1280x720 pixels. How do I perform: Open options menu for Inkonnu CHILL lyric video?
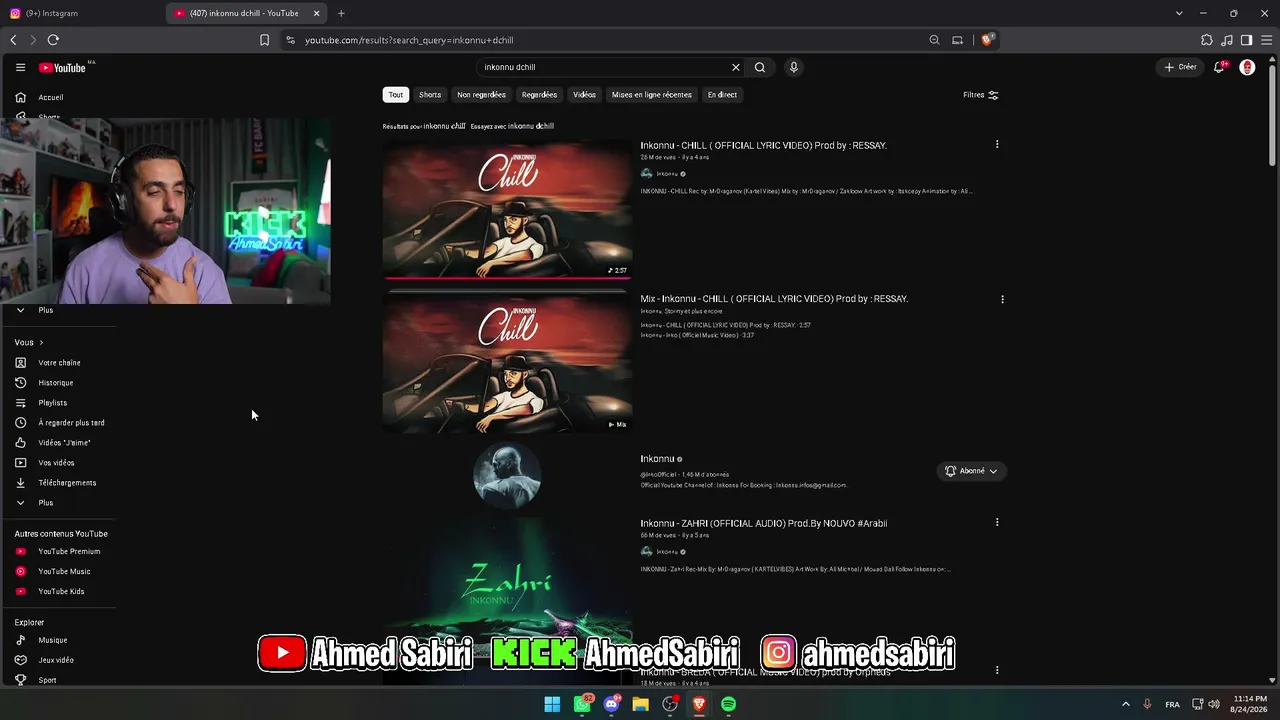(x=997, y=145)
